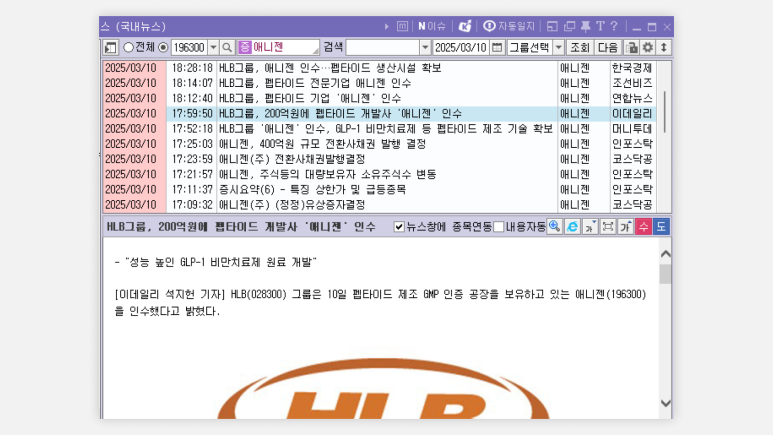Image resolution: width=773 pixels, height=435 pixels.
Task: Decrease font size with 가 down icon
Action: tap(590, 226)
